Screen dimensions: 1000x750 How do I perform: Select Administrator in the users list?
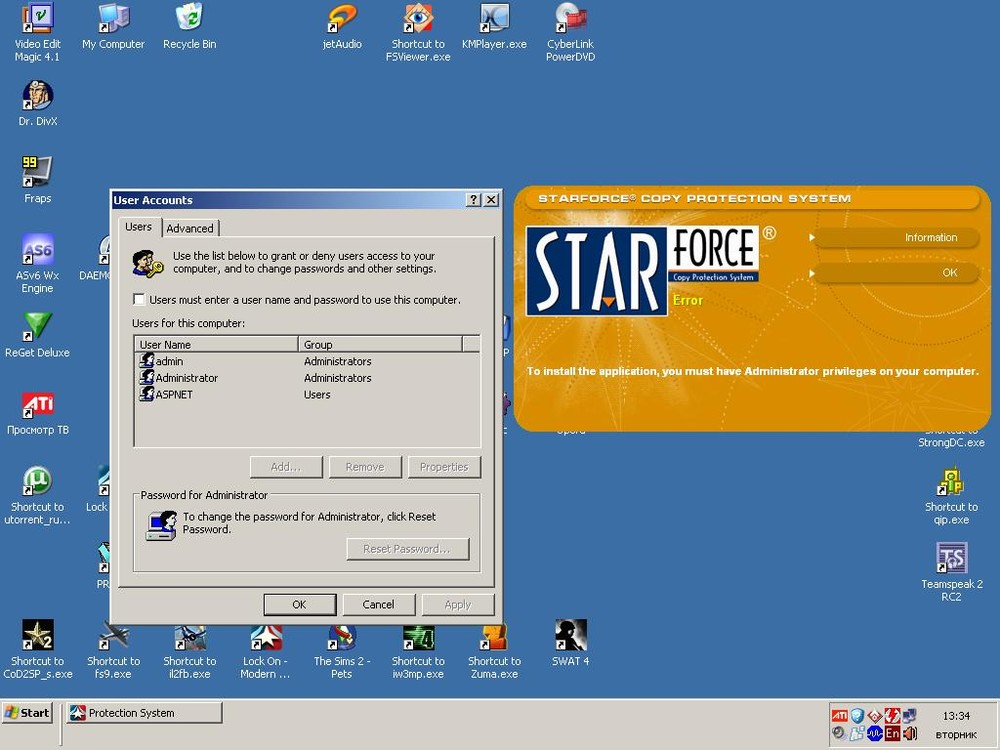[189, 378]
